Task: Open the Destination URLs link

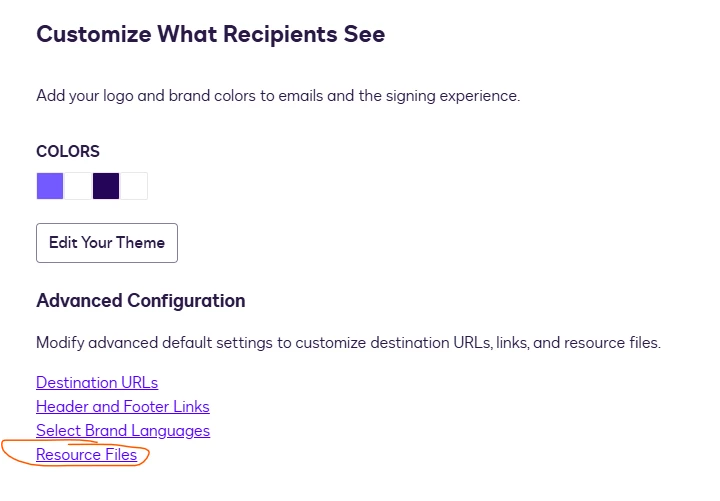Action: (x=97, y=383)
